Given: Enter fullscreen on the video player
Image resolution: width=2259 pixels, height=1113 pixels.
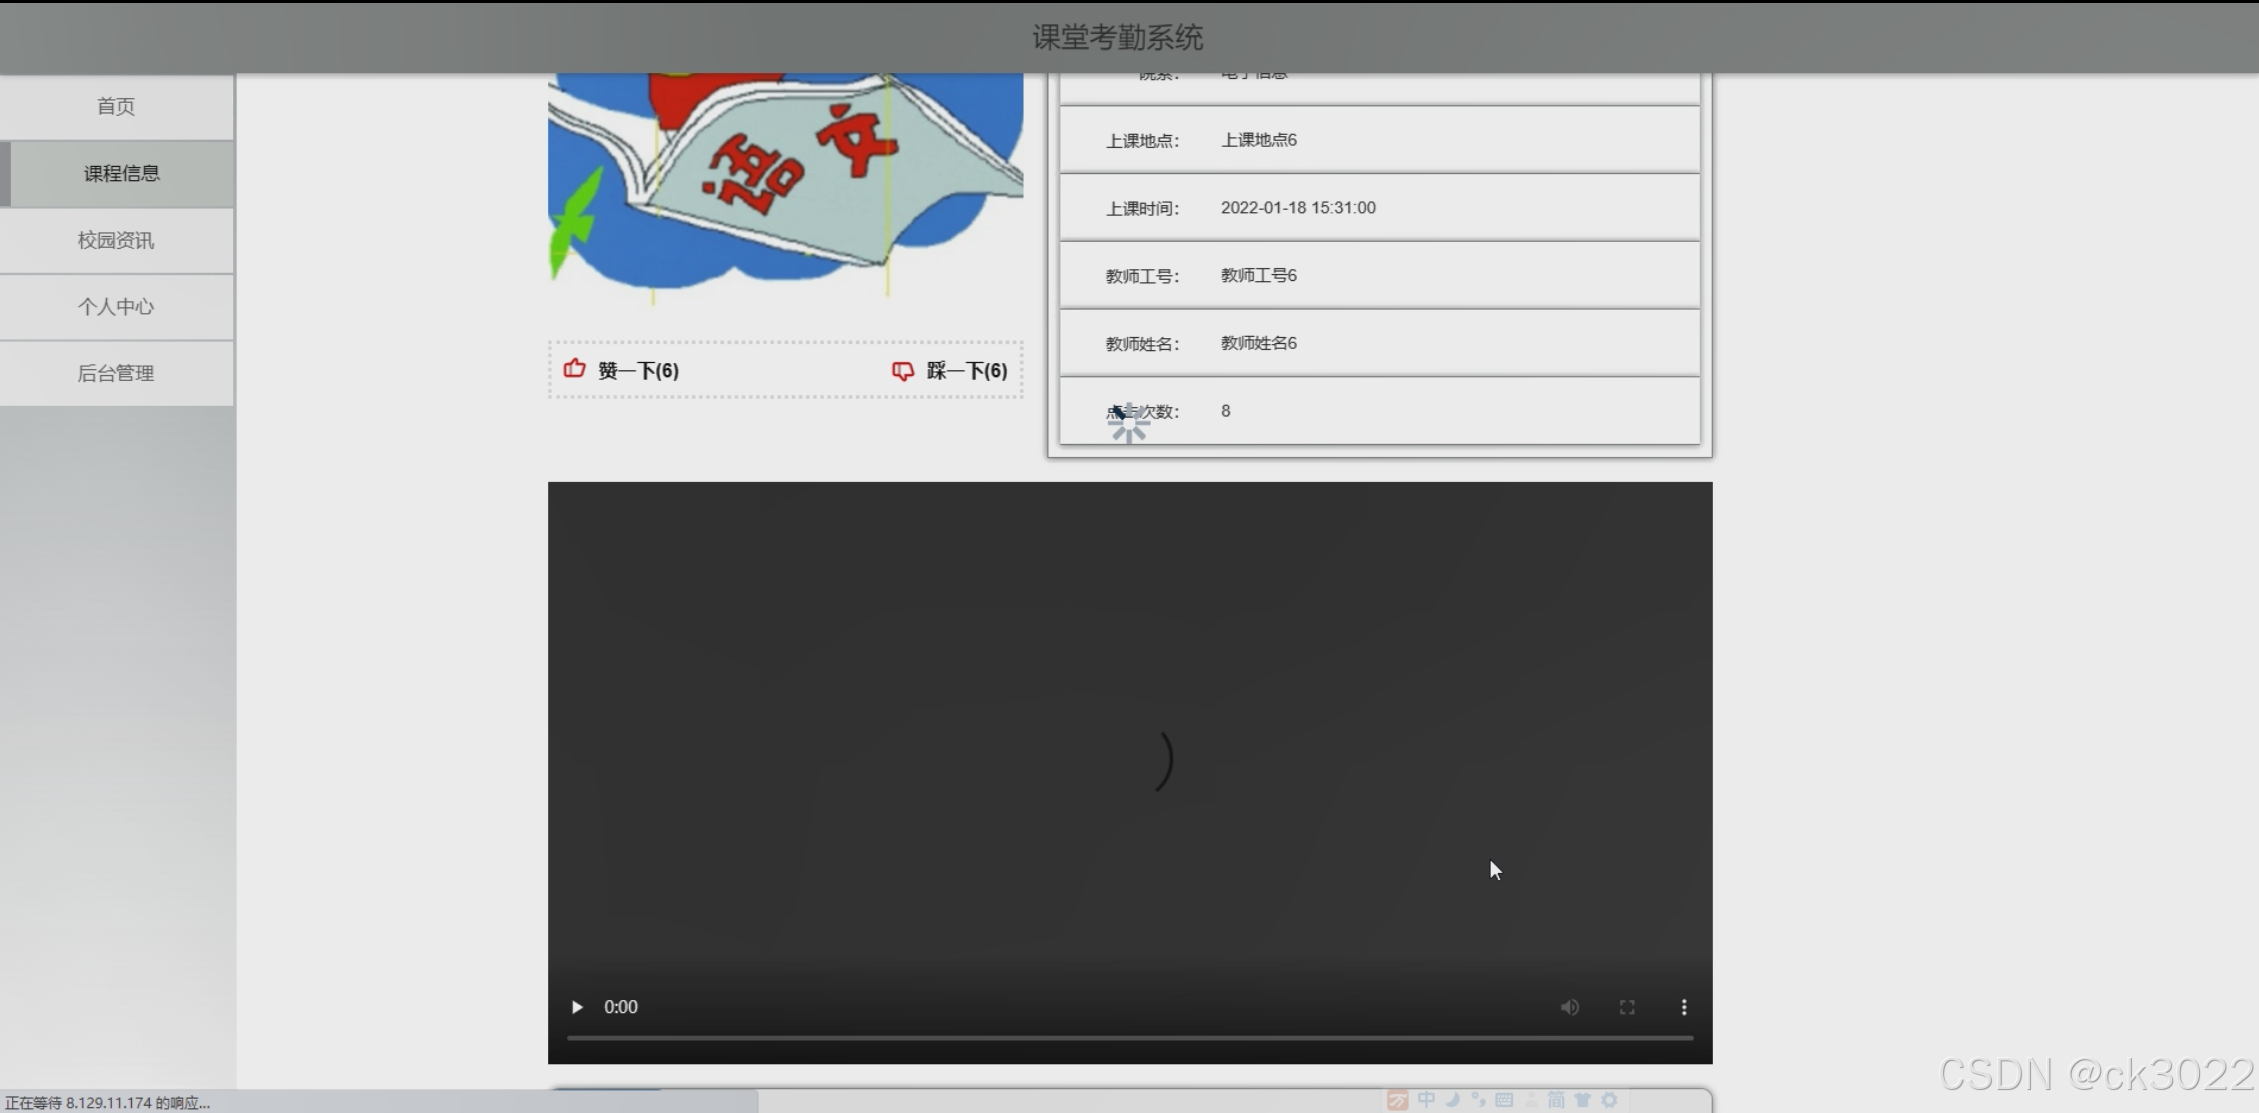Looking at the screenshot, I should point(1627,1007).
